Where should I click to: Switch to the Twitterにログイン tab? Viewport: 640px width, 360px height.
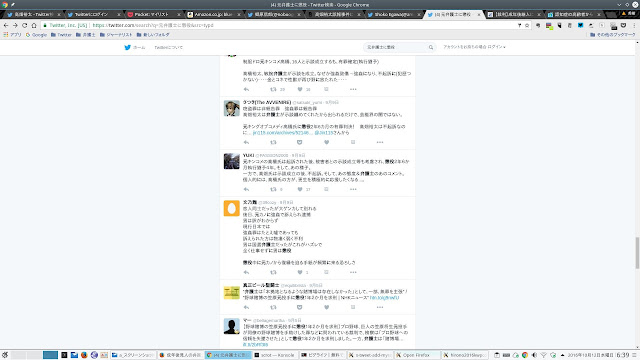[x=94, y=14]
